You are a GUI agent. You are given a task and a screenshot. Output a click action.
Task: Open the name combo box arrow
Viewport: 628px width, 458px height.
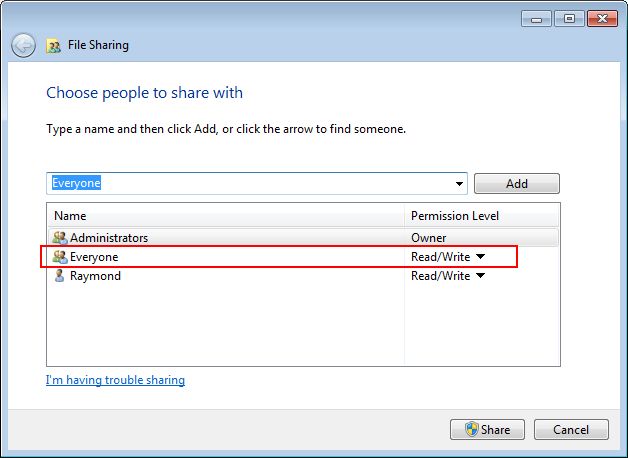point(459,184)
